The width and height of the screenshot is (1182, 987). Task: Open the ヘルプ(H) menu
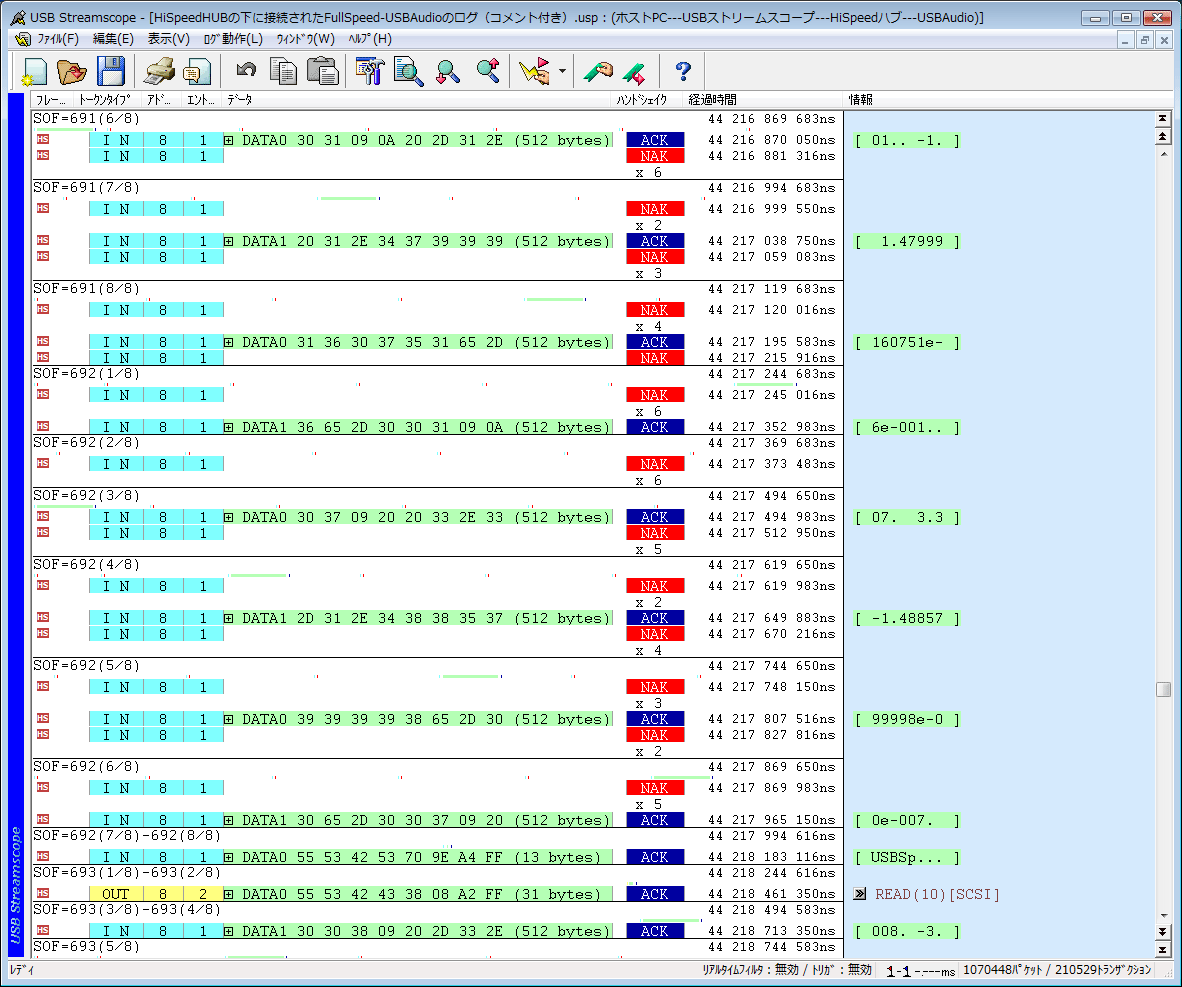(370, 39)
